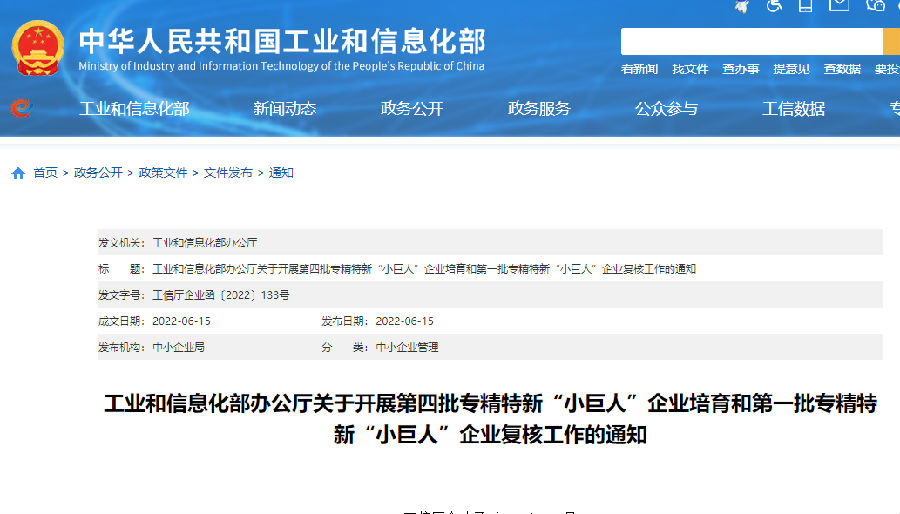Select the 政务公开 navigation tab

[412, 109]
